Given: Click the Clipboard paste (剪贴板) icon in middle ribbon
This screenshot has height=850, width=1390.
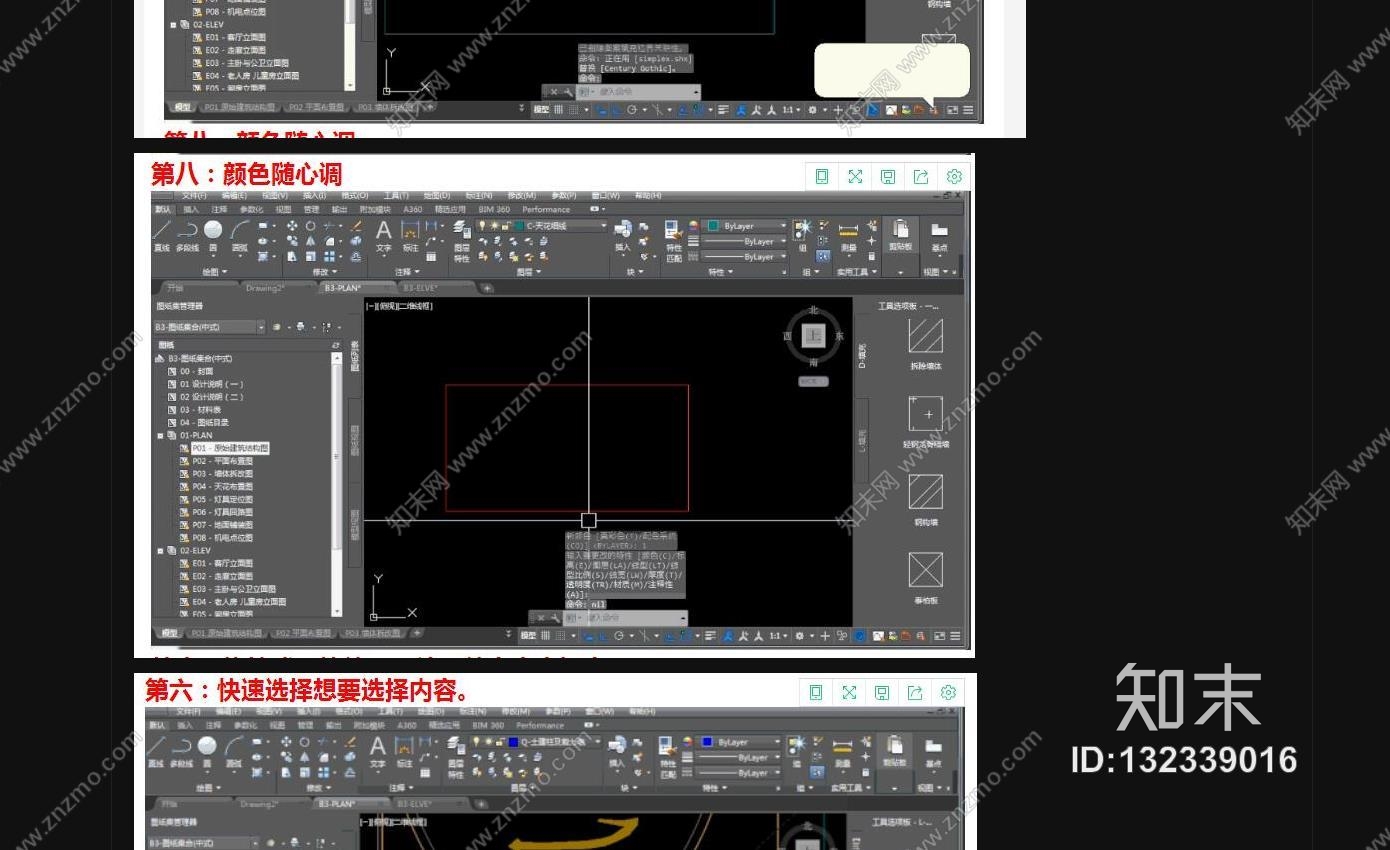Looking at the screenshot, I should point(900,234).
